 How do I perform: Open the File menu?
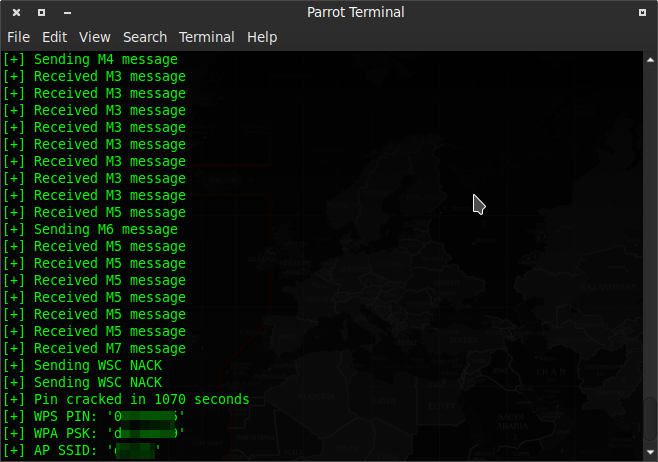click(x=18, y=37)
